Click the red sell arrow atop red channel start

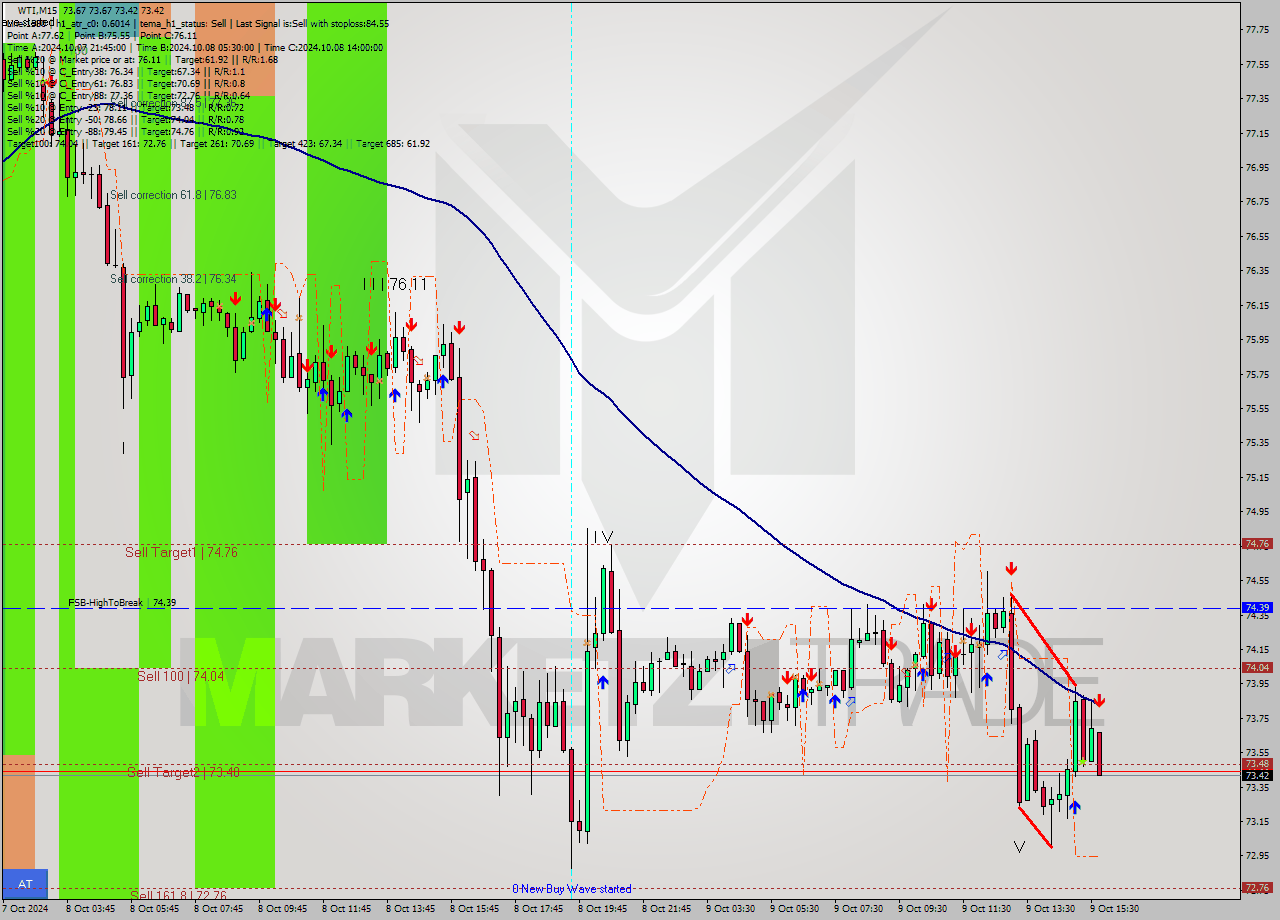tap(1012, 568)
